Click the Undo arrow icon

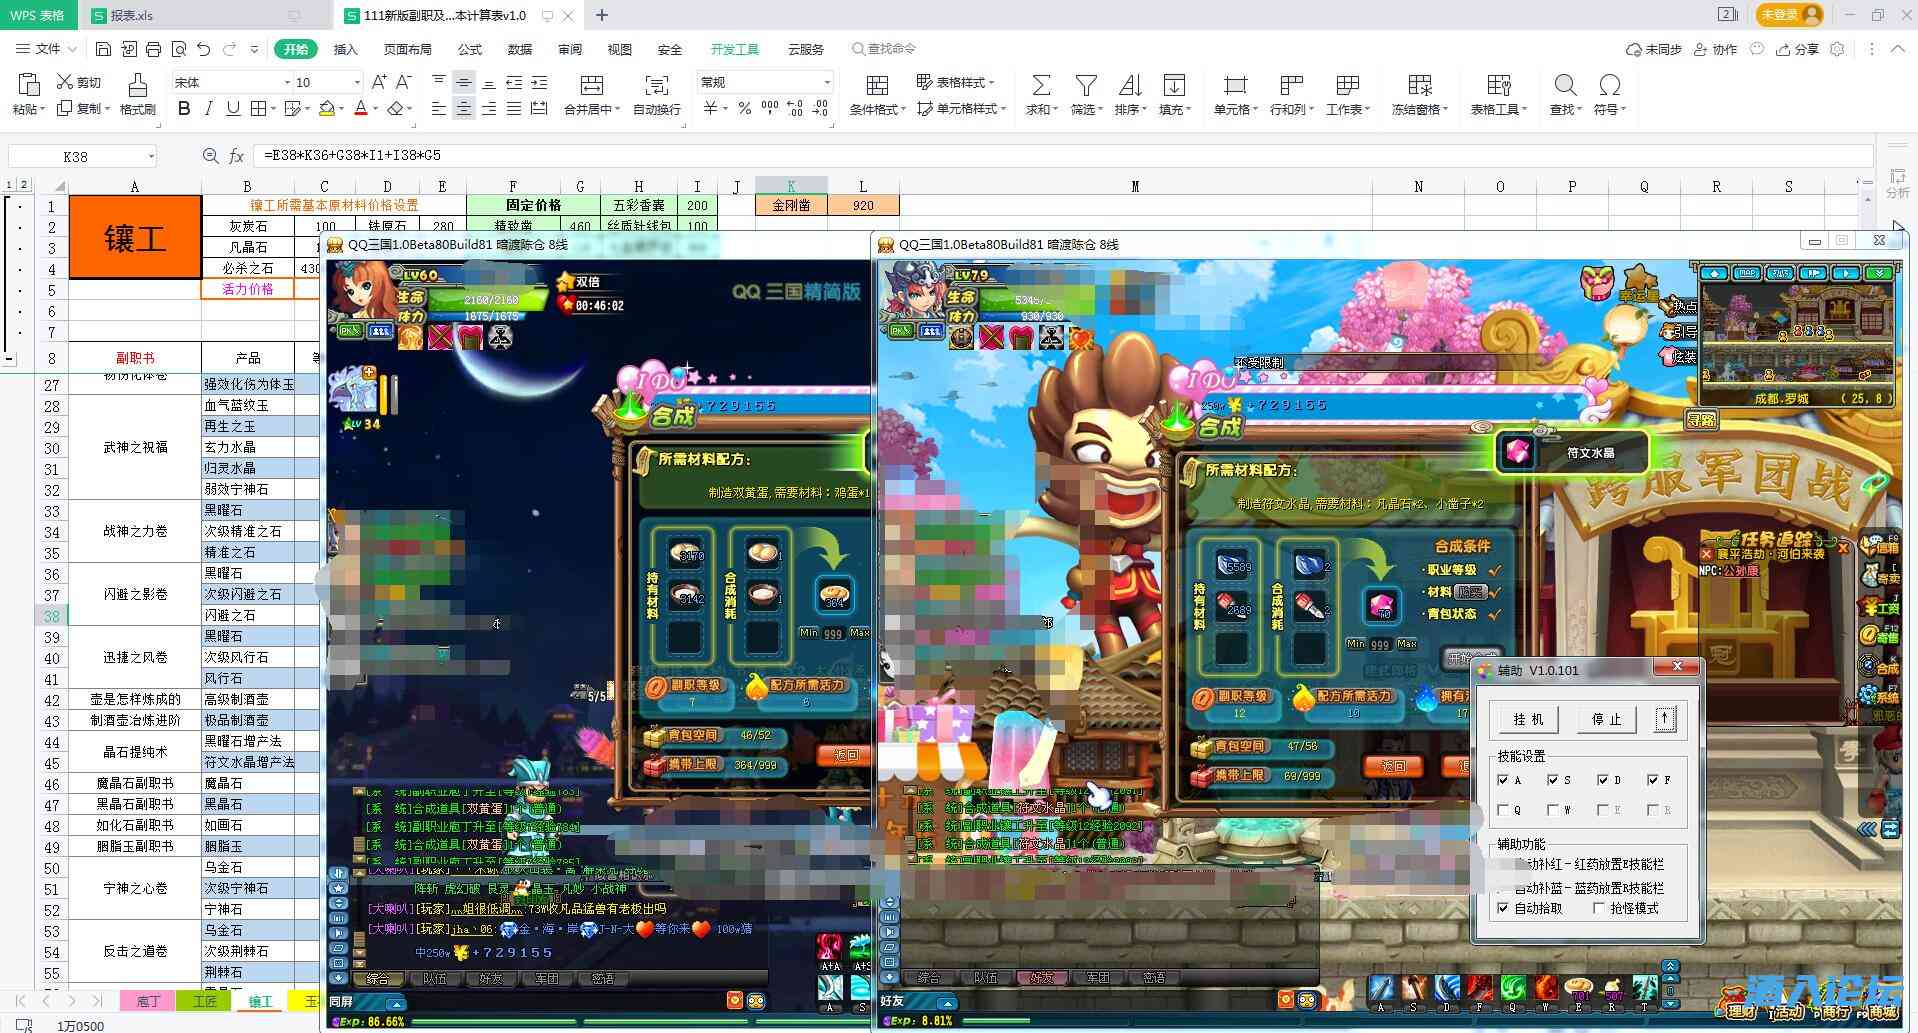204,49
